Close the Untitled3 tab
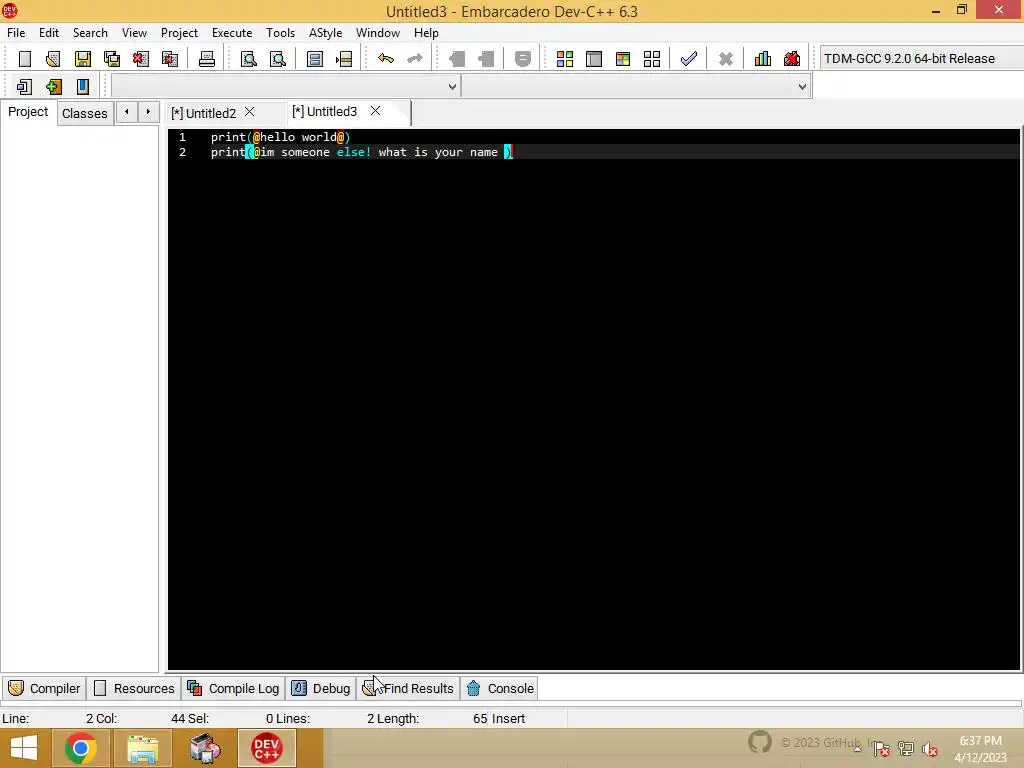The height and width of the screenshot is (768, 1024). 376,111
